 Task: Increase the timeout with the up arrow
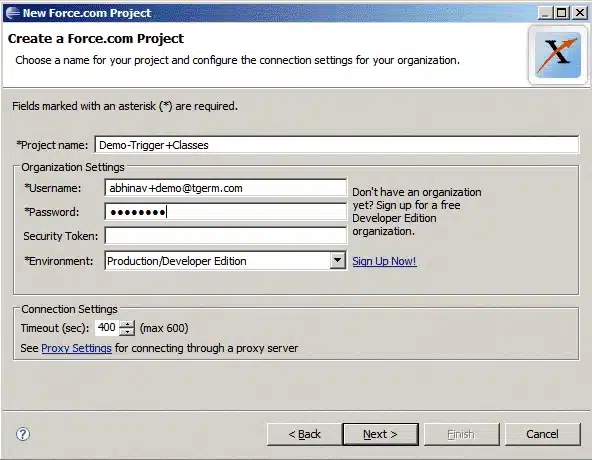(x=127, y=324)
